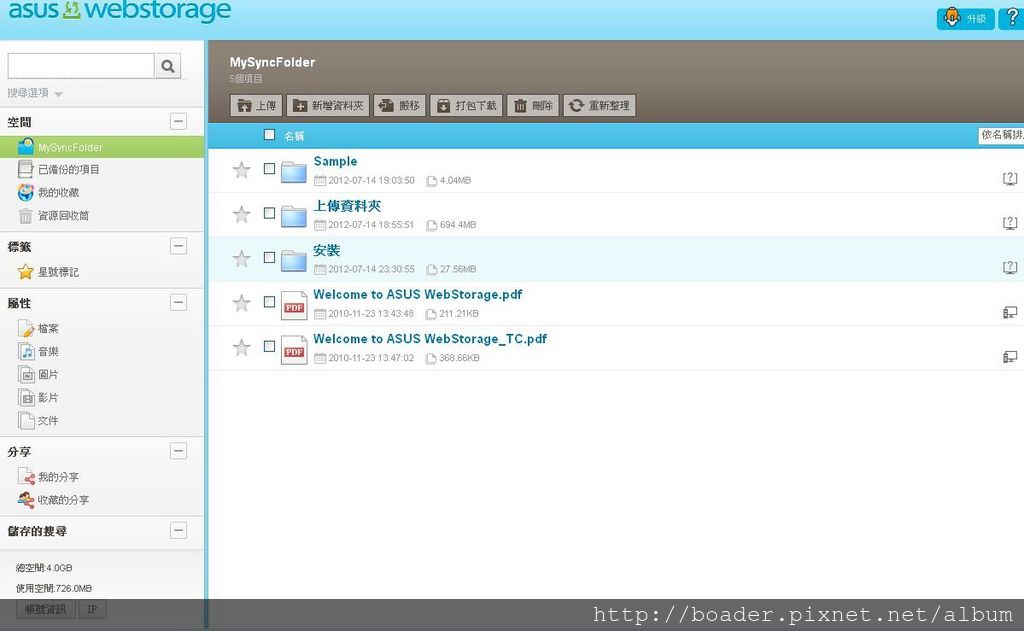Screen dimensions: 1024x631
Task: Check the 上傳資料夾 folder checkbox
Action: (x=269, y=213)
